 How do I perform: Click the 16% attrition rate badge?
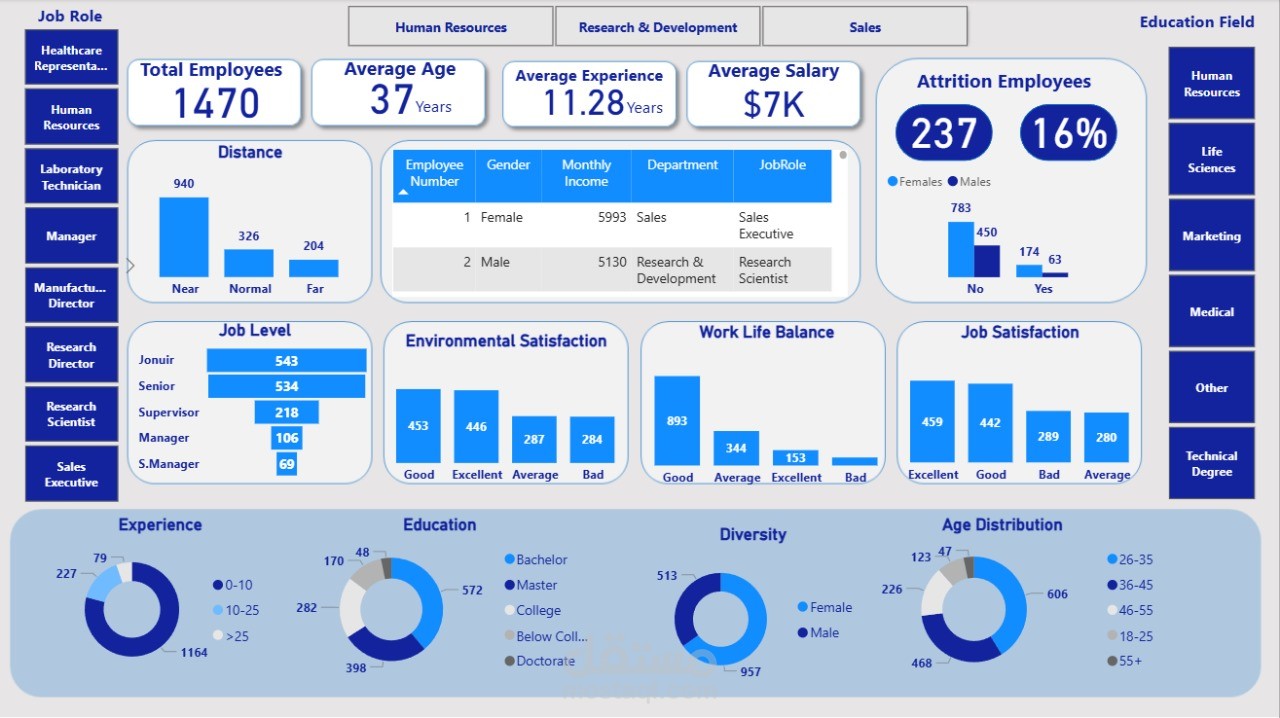[x=1069, y=133]
